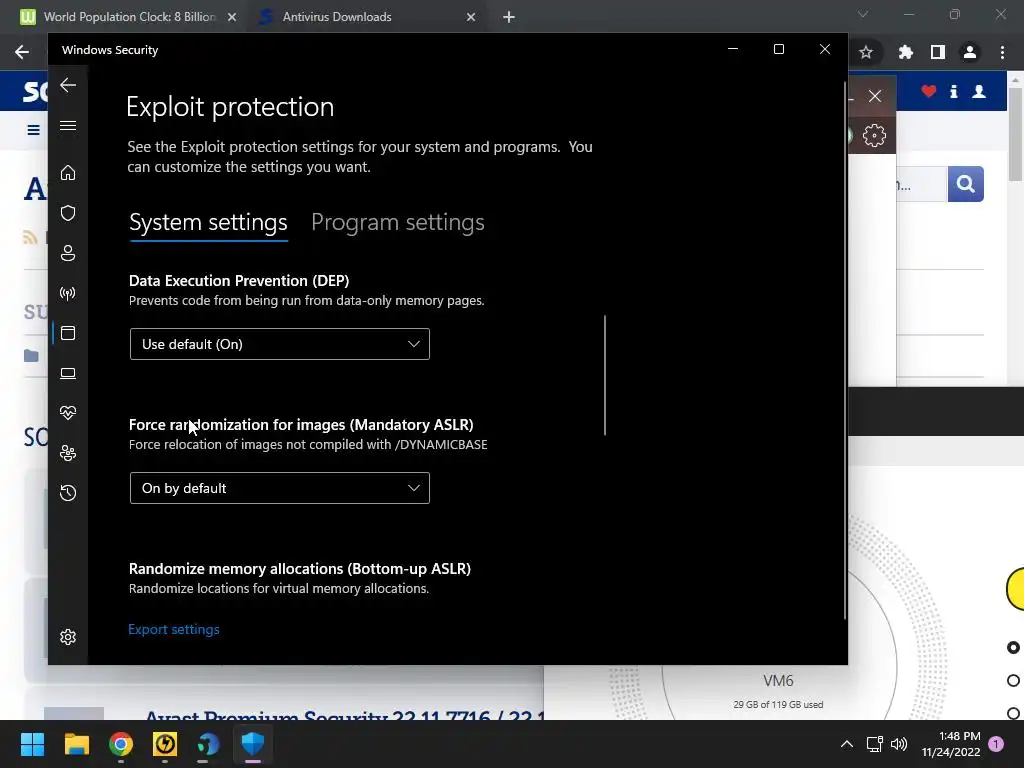Open the network icon in the tray
1024x768 pixels.
point(874,744)
